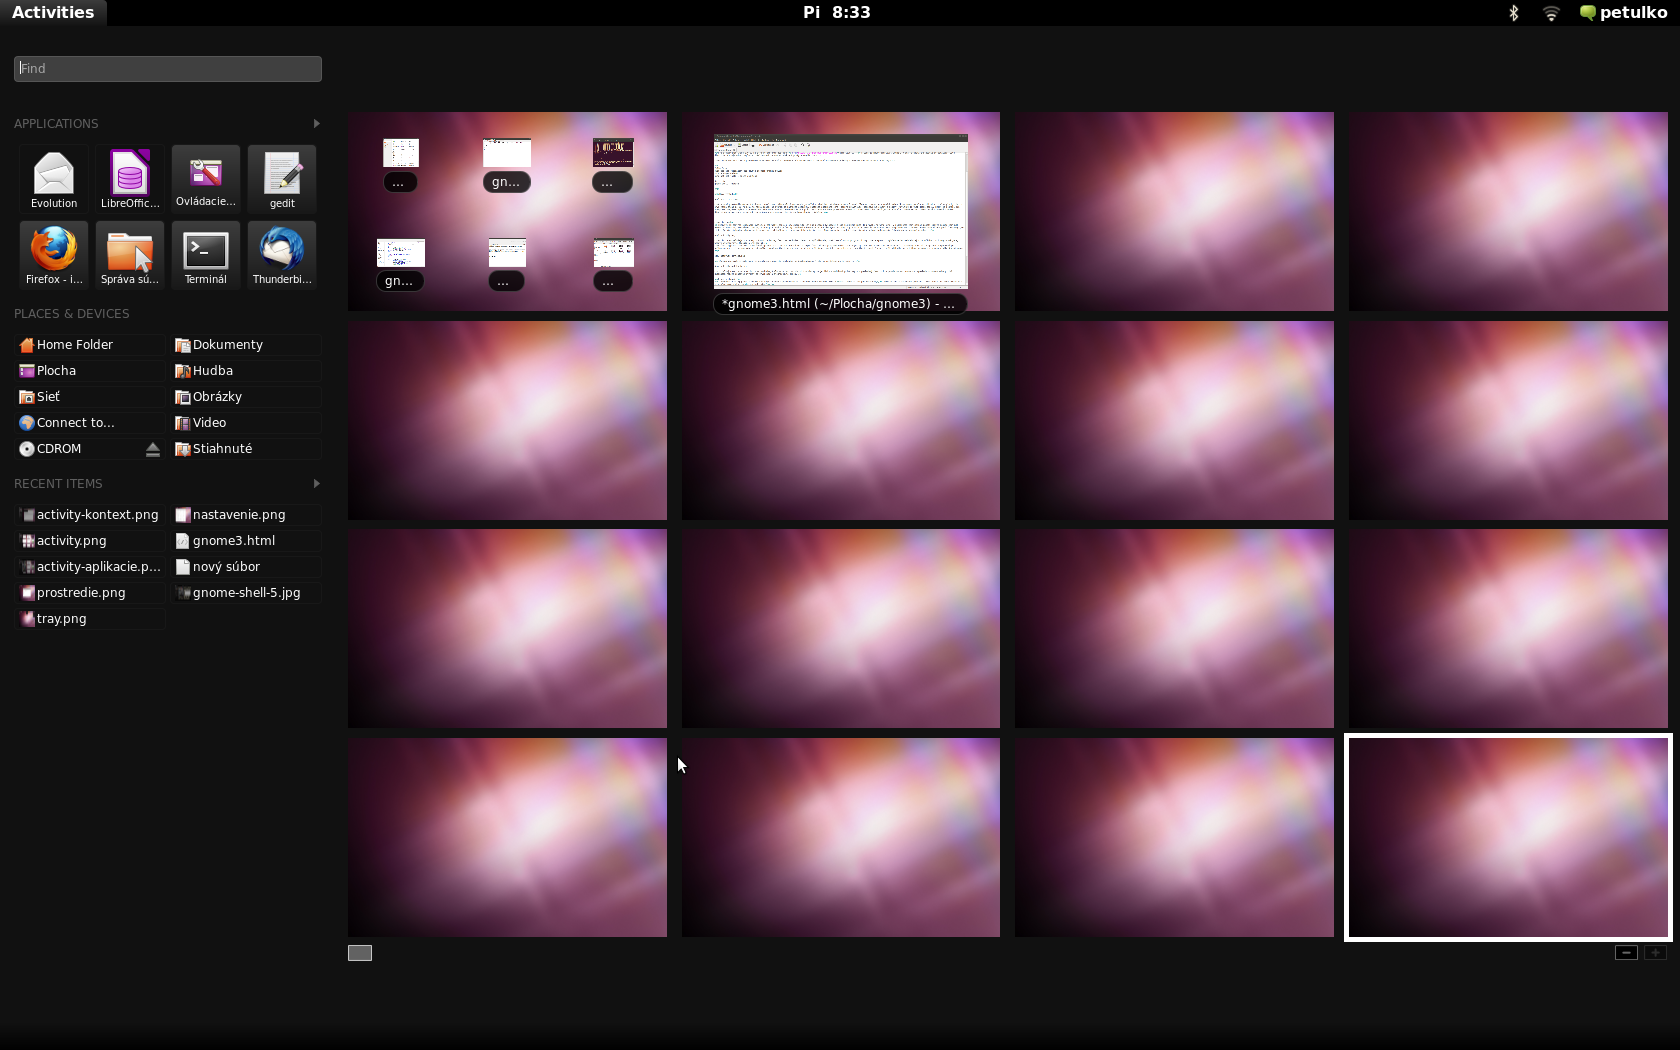Eject the CDROM device

click(153, 449)
